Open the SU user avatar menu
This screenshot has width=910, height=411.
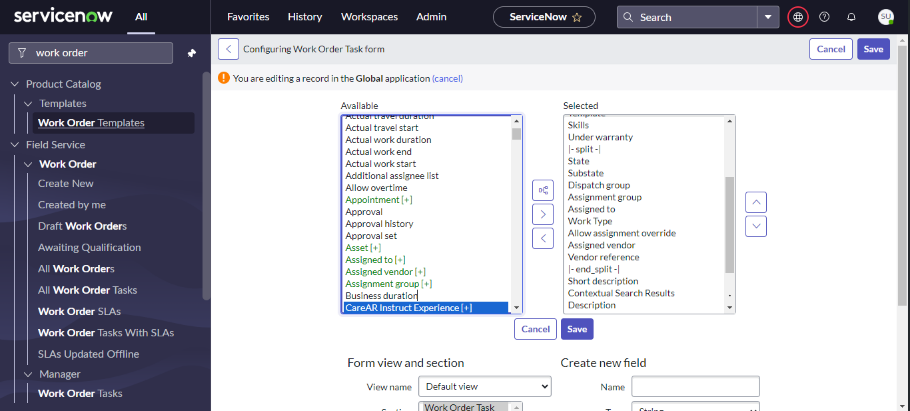[x=886, y=17]
